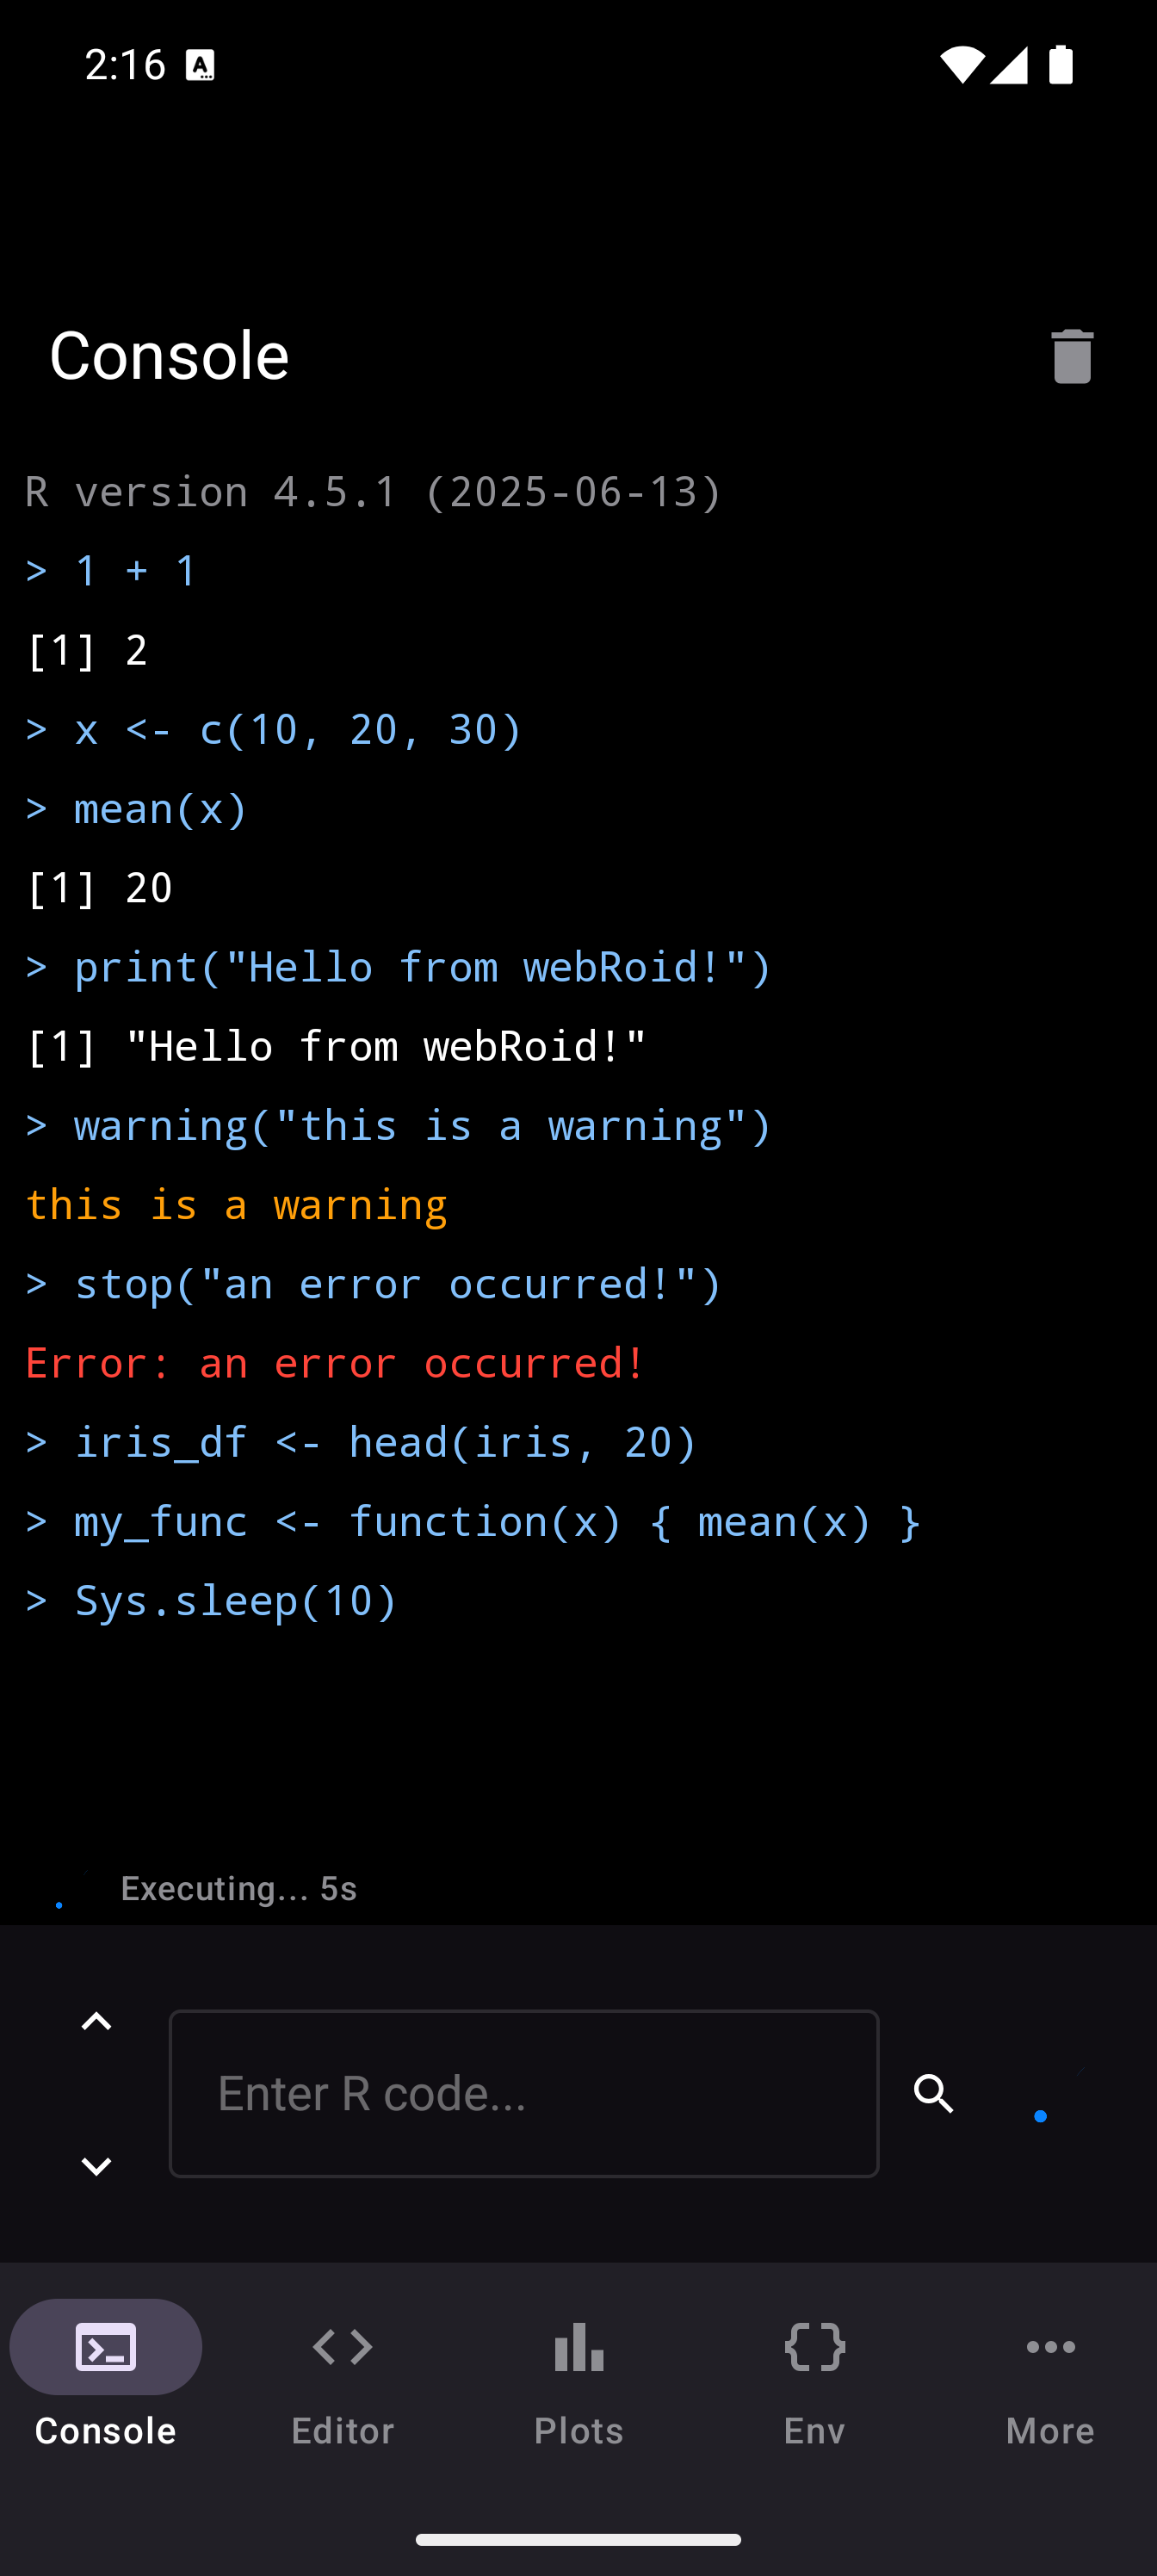Tap the blue loading indicator beside search

(1040, 2115)
